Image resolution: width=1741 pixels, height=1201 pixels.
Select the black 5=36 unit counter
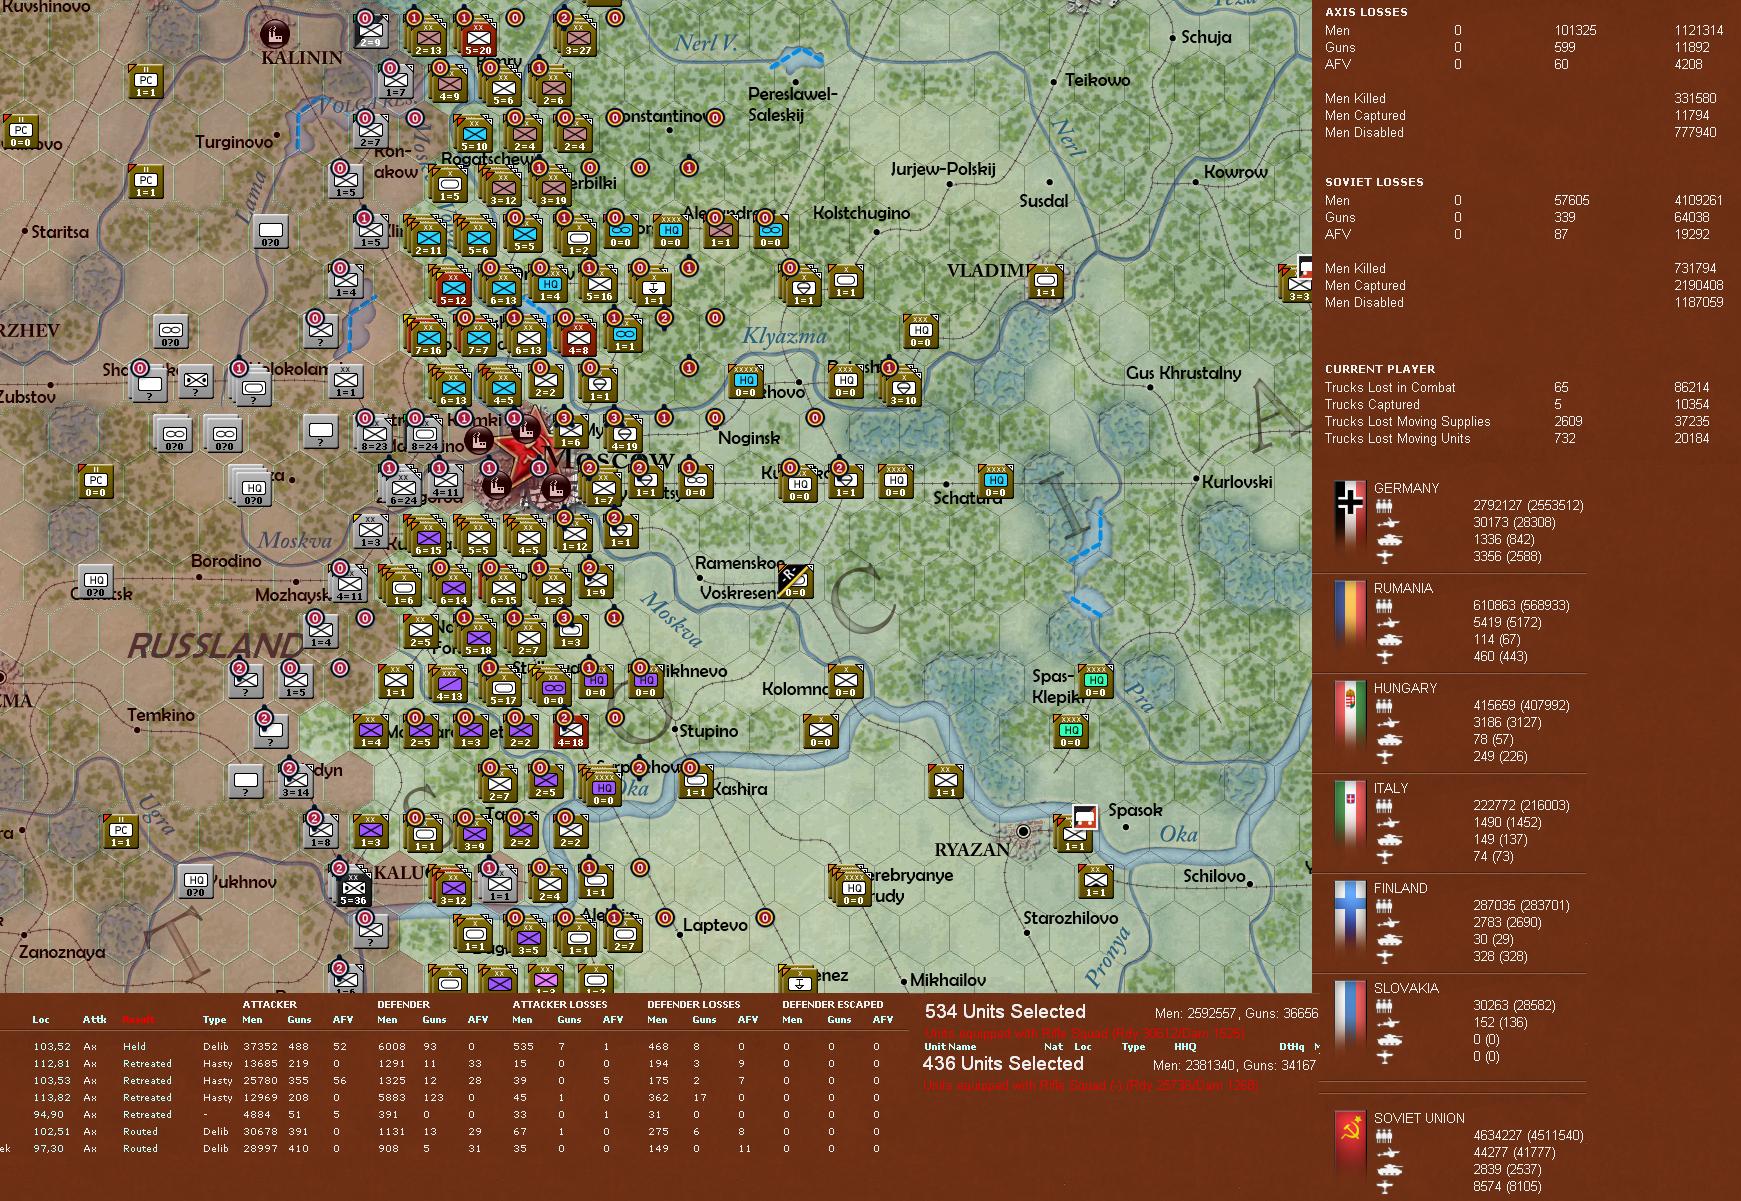(353, 888)
